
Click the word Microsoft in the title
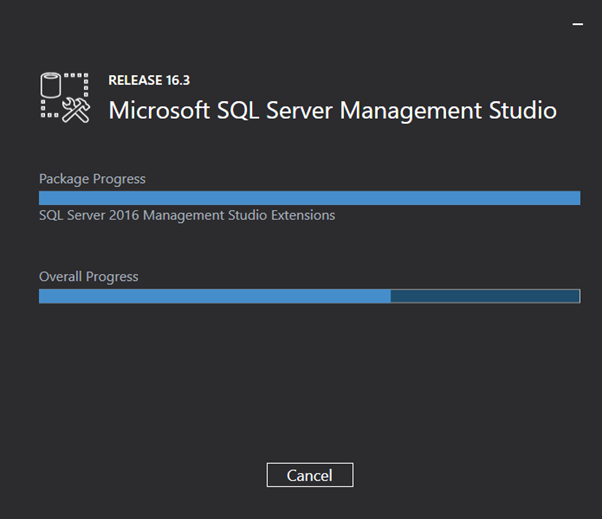pos(159,111)
